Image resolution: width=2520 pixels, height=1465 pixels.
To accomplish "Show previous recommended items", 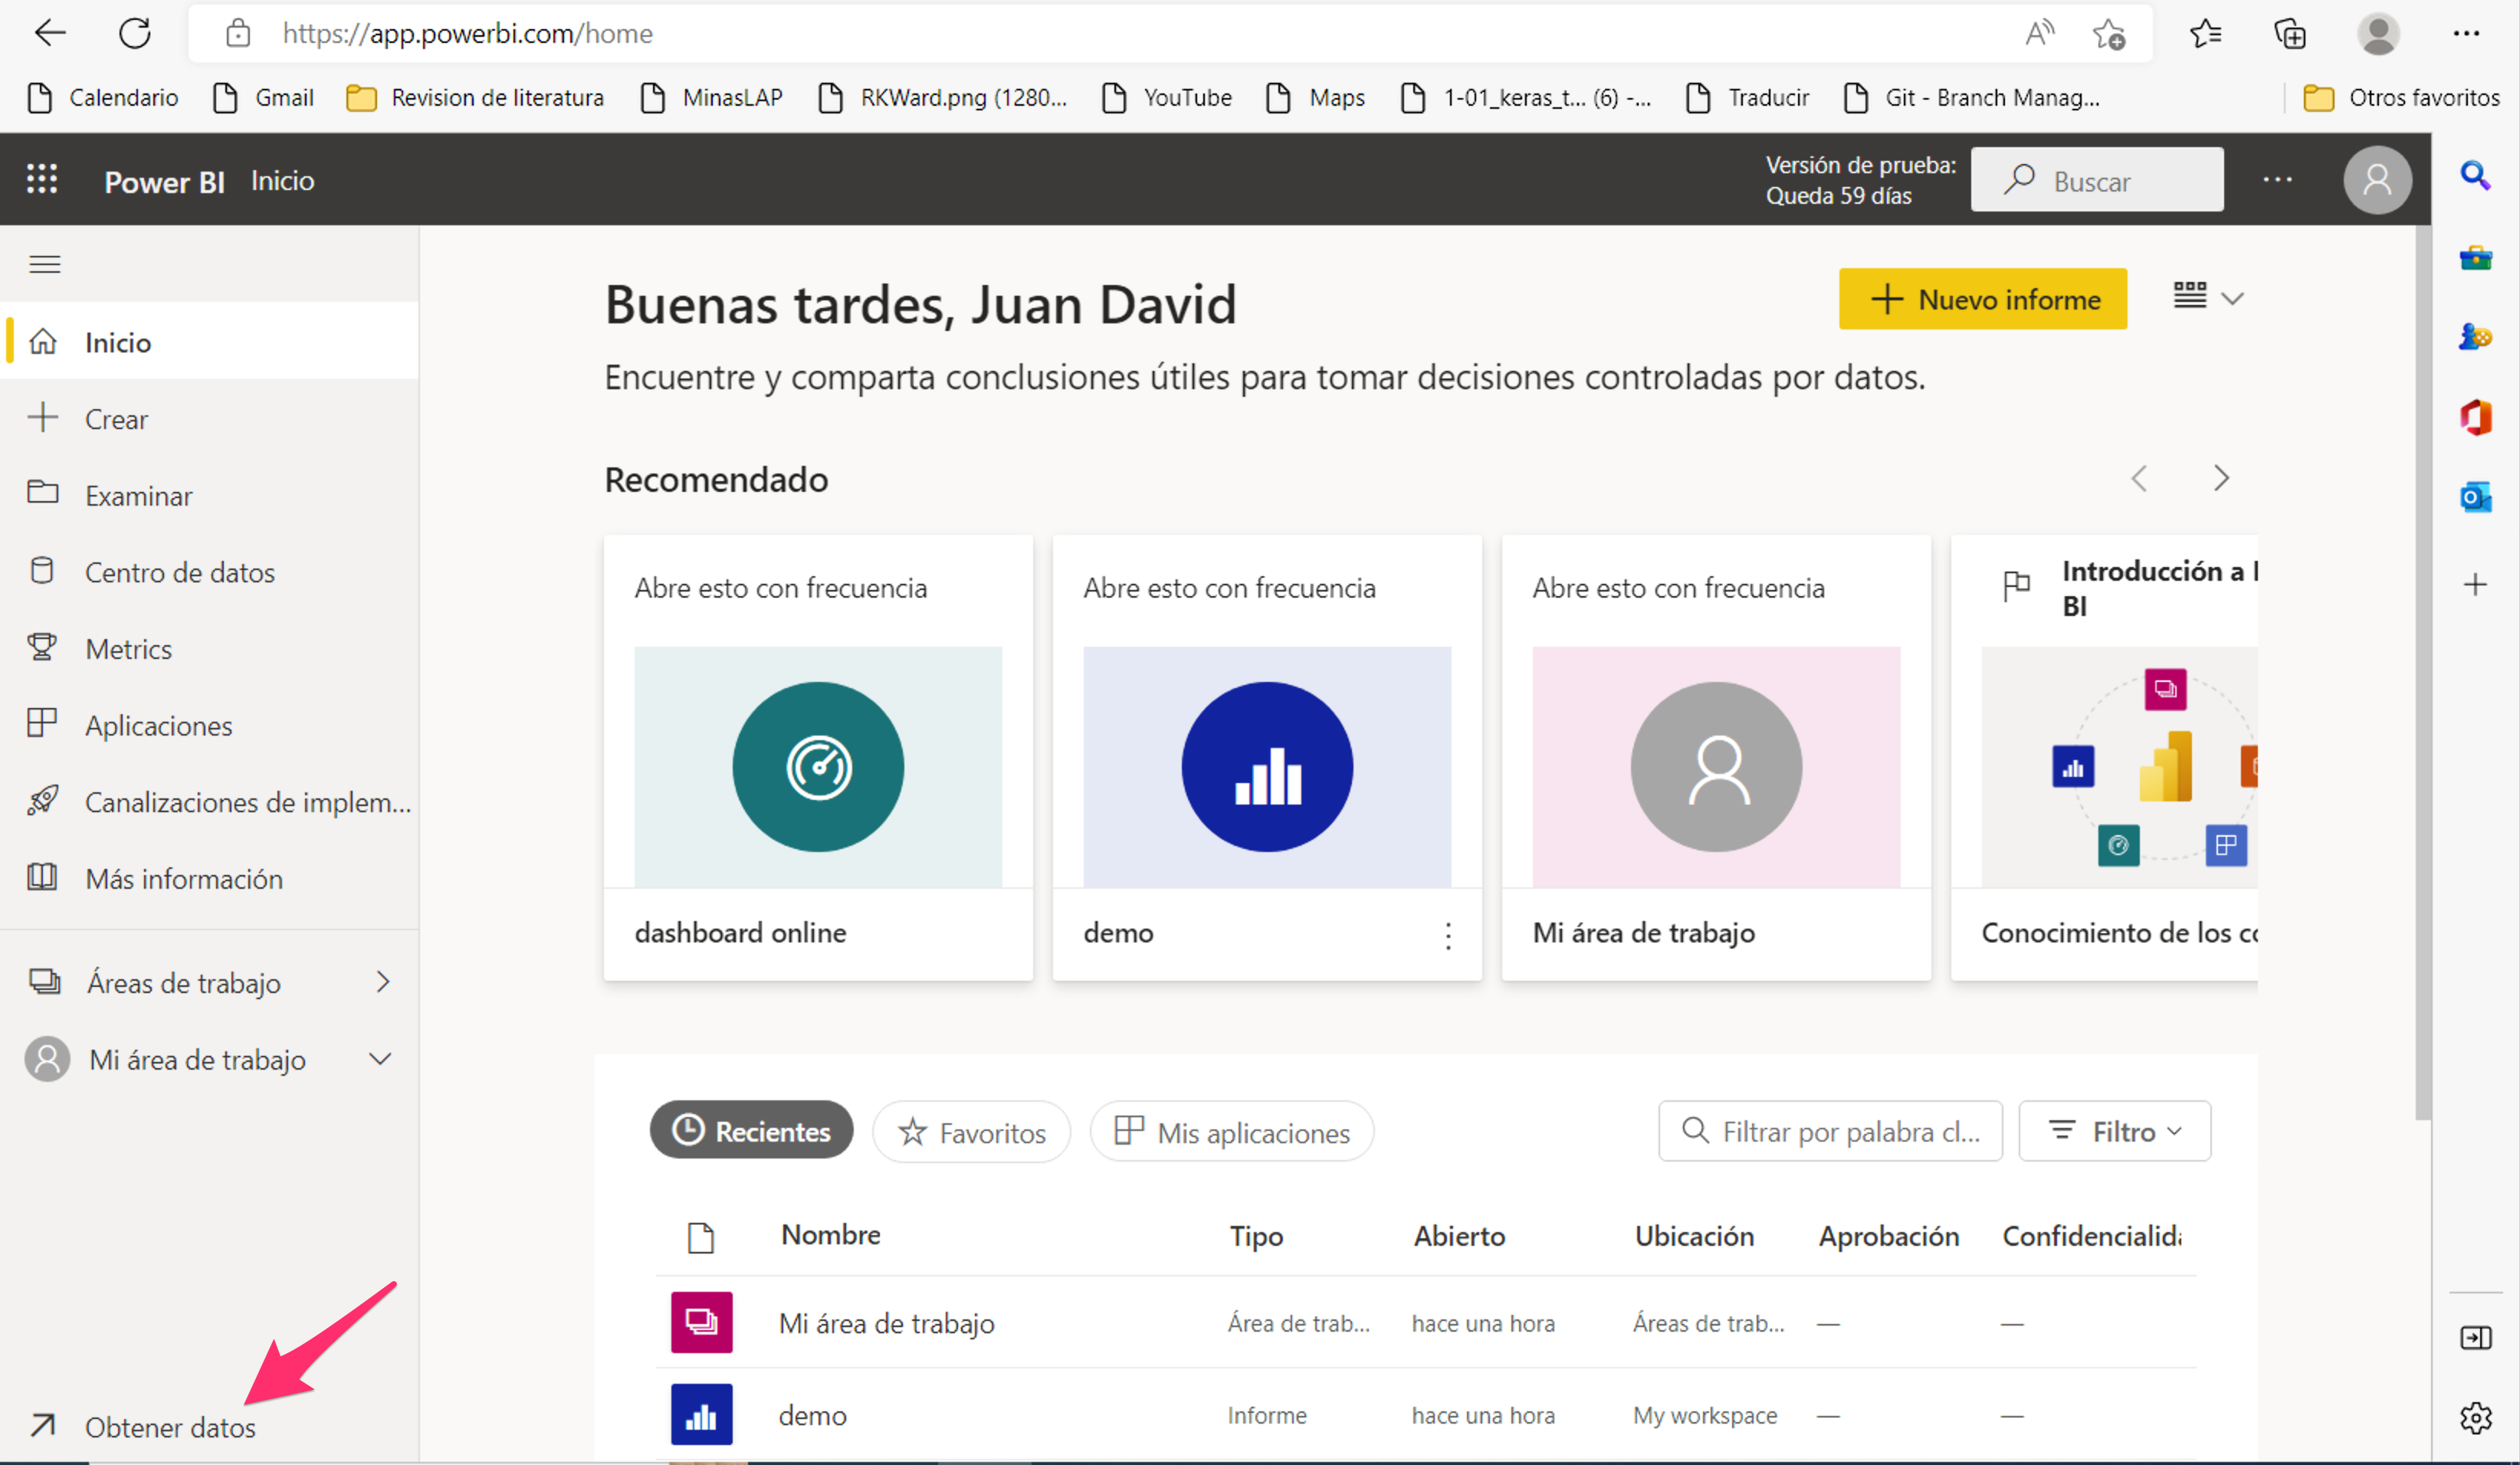I will (x=2139, y=479).
